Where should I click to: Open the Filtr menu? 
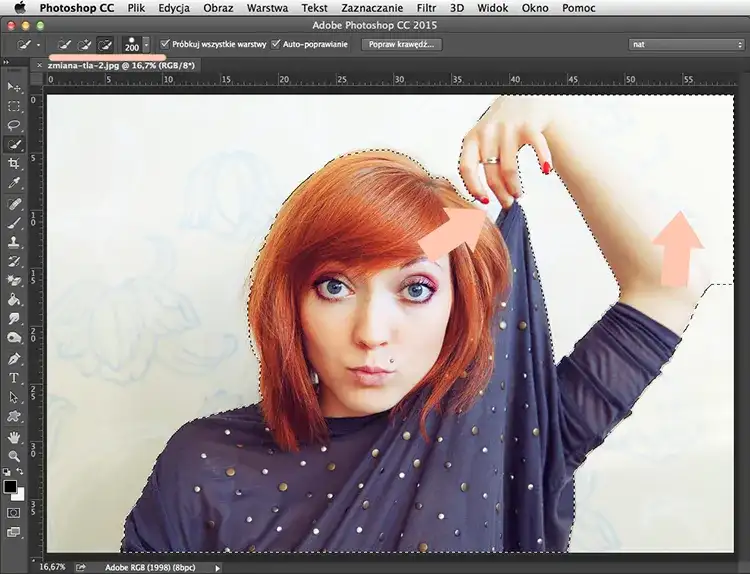[x=426, y=7]
